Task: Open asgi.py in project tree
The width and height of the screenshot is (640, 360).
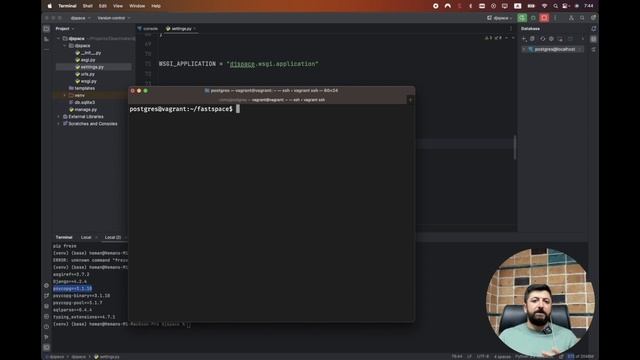Action: (x=85, y=60)
